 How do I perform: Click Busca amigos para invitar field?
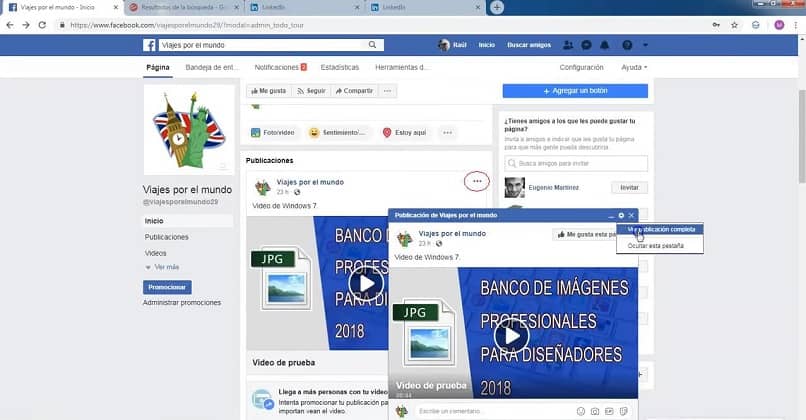pos(576,163)
